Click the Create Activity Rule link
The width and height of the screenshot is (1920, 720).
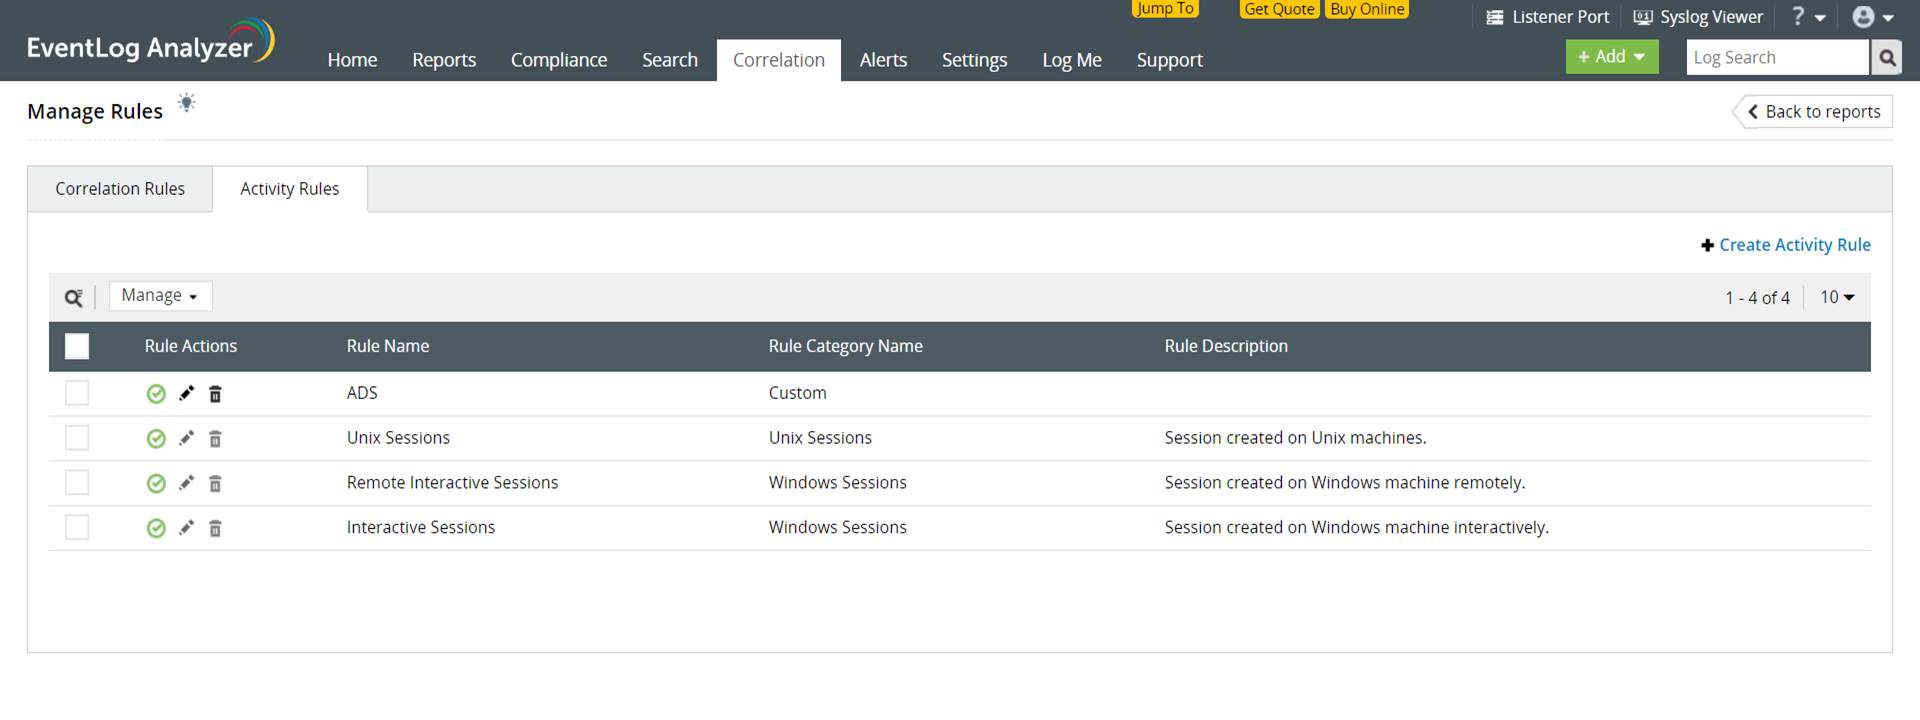tap(1794, 245)
